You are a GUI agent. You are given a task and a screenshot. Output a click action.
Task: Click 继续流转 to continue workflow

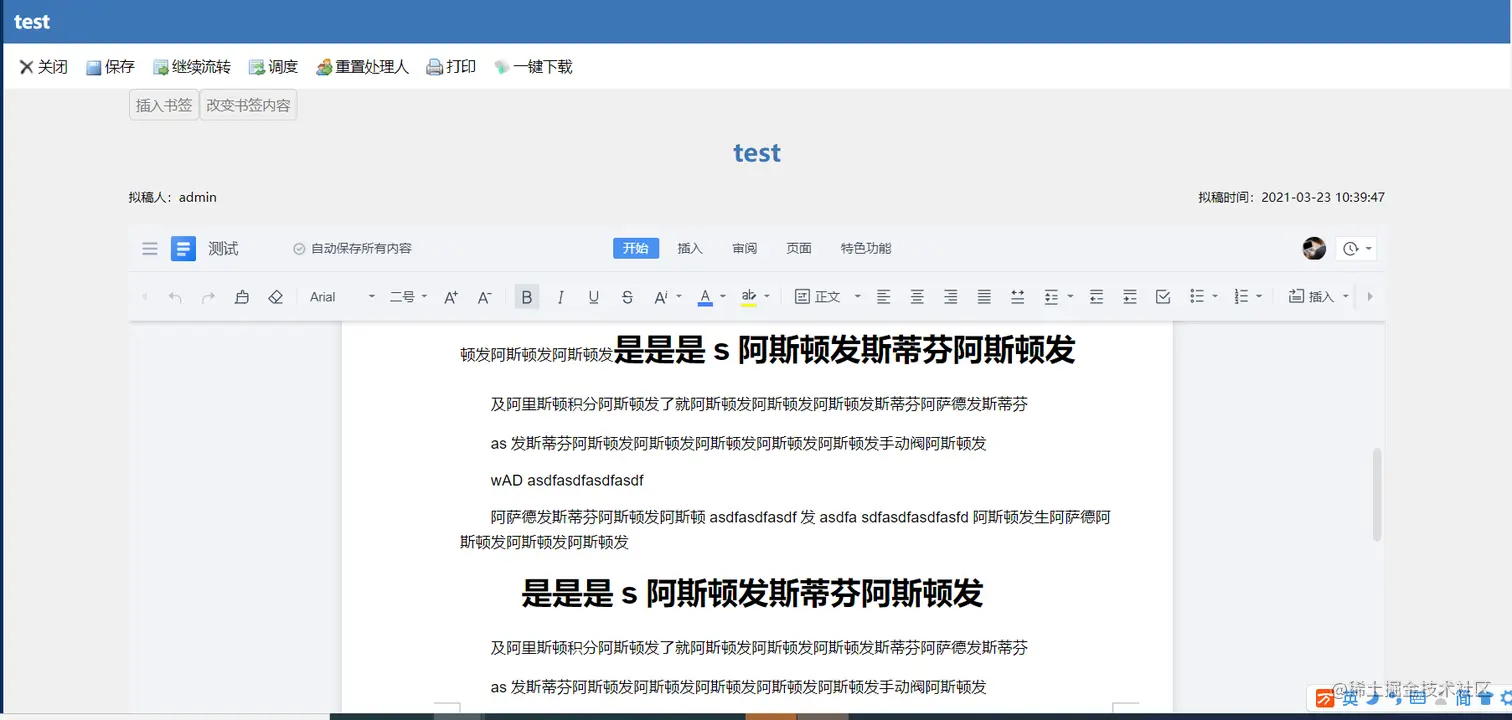192,67
